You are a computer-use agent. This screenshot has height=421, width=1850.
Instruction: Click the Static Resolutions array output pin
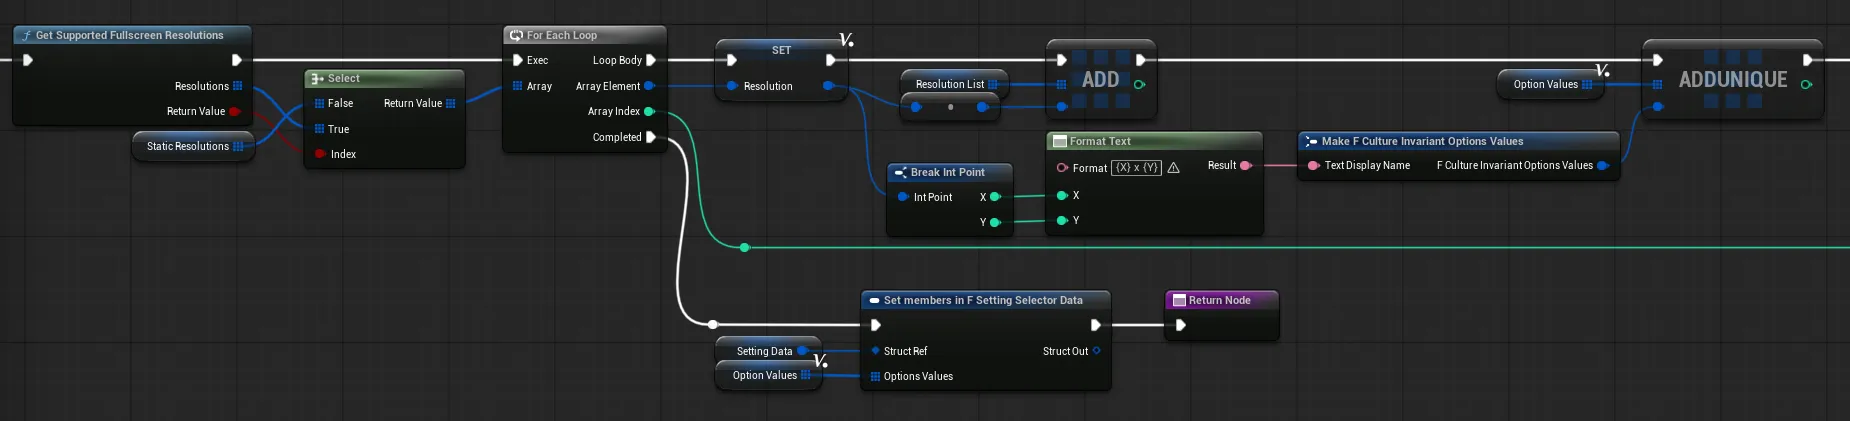point(238,146)
